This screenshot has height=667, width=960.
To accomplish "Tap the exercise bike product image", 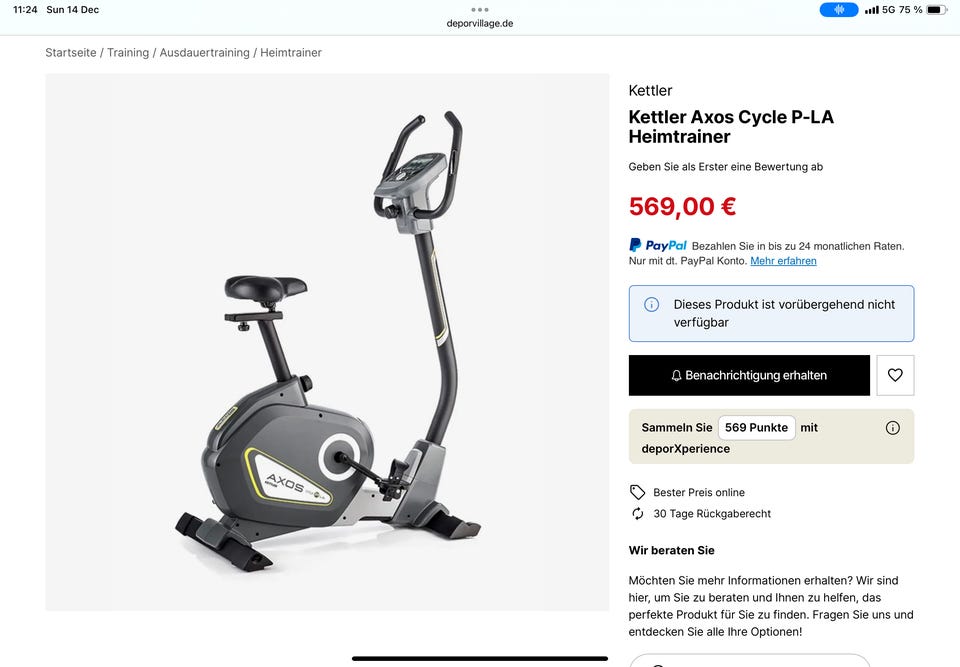I will pyautogui.click(x=327, y=342).
